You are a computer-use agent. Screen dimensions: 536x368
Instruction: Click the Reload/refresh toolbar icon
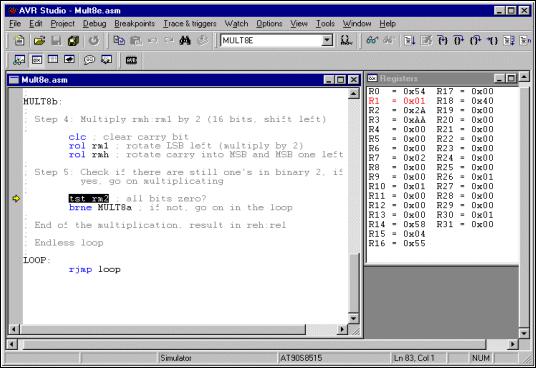(94, 41)
